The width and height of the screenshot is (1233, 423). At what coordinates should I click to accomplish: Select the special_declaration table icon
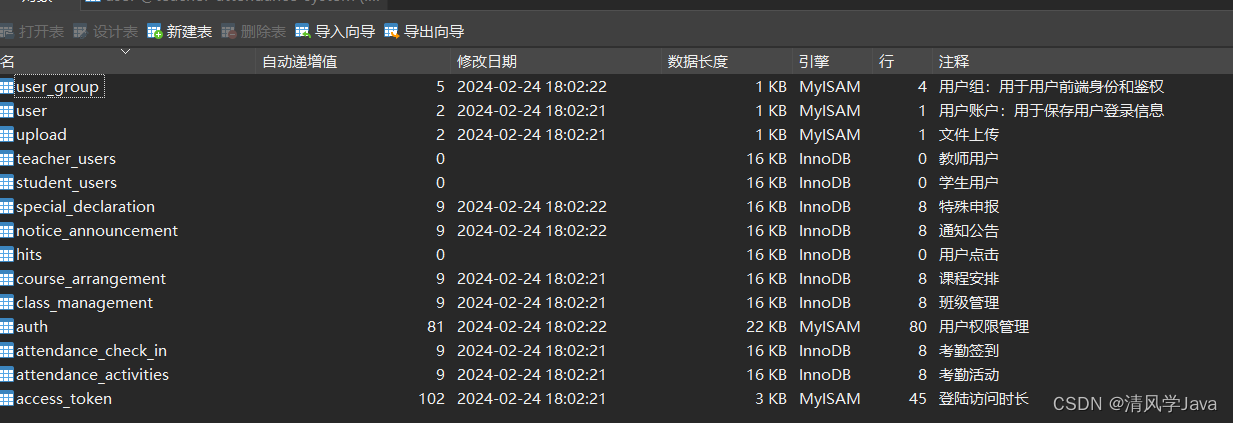pos(7,207)
